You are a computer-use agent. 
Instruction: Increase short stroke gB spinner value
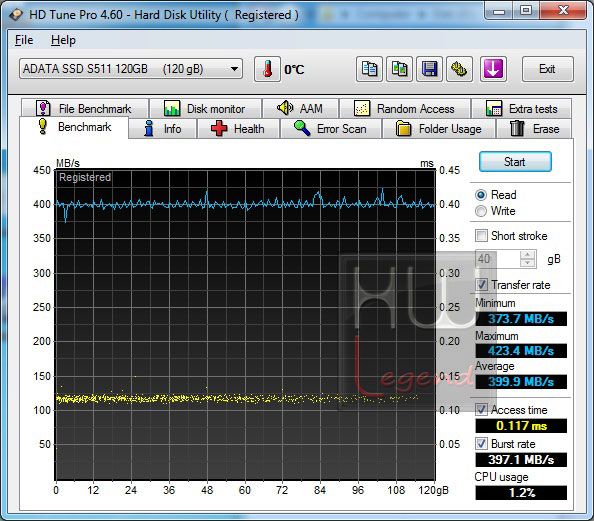click(527, 255)
